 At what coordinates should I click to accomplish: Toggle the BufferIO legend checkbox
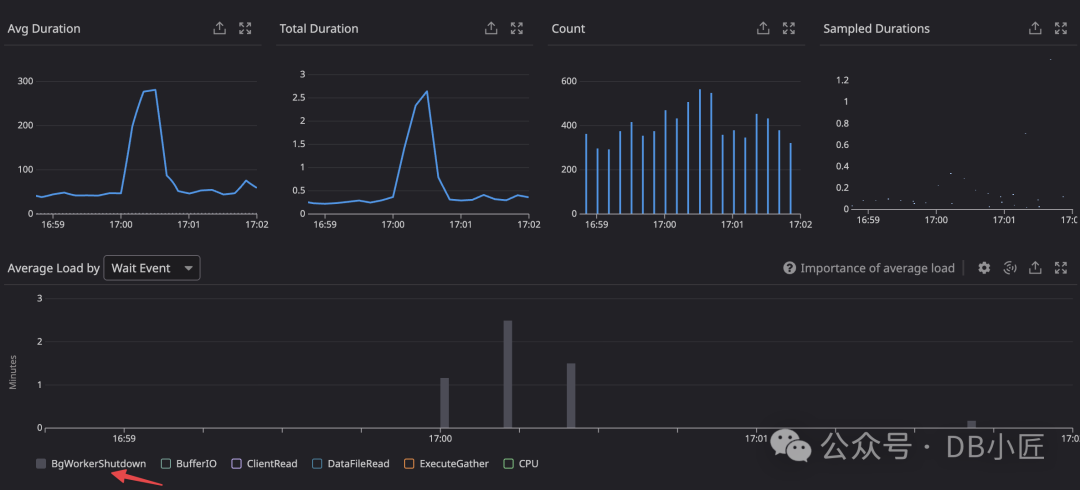tap(166, 464)
